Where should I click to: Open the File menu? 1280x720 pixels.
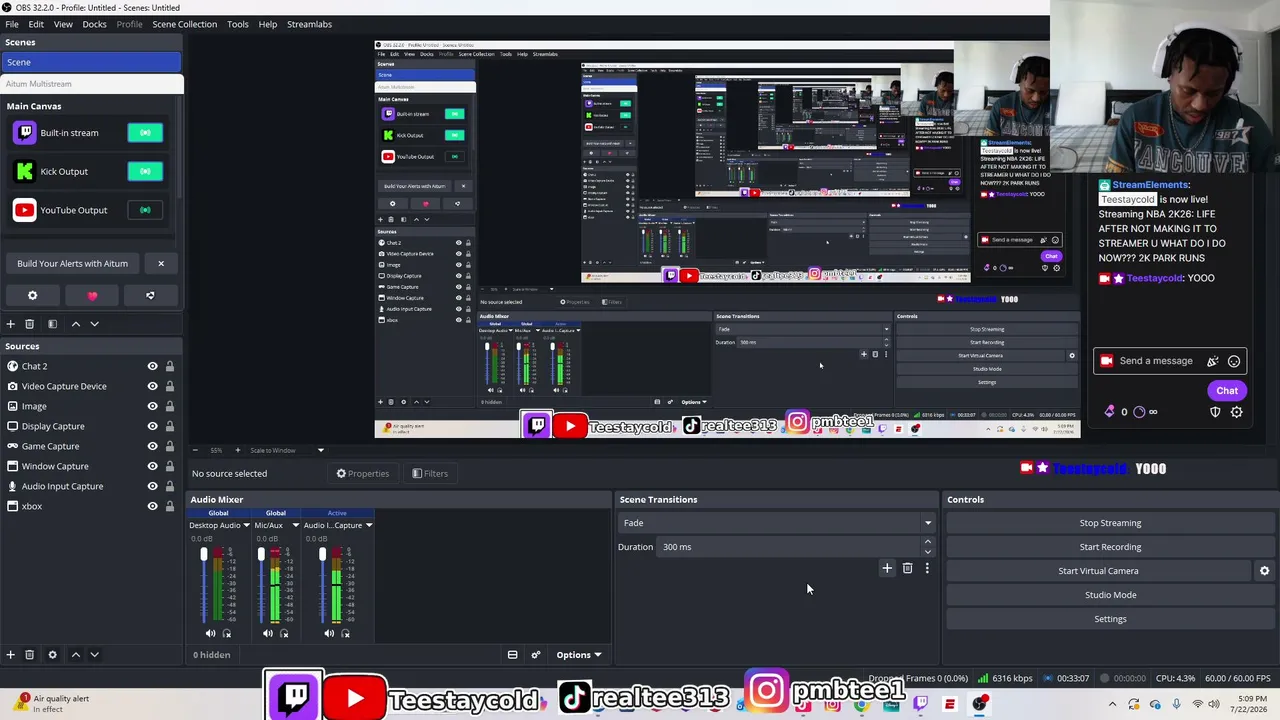tap(12, 24)
